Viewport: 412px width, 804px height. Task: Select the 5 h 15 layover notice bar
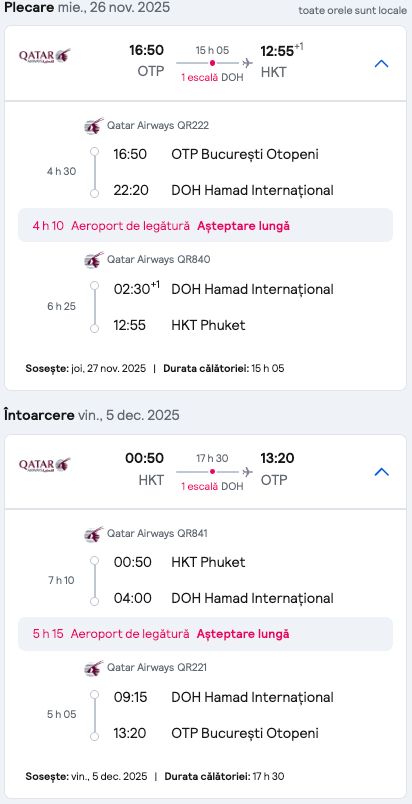(205, 634)
